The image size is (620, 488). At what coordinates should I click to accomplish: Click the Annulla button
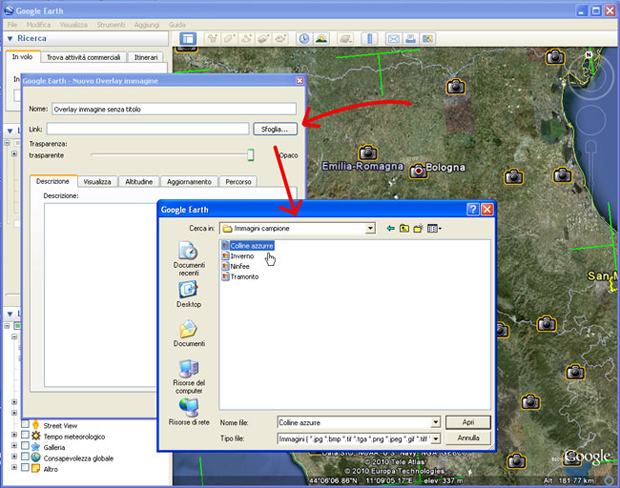click(x=468, y=438)
